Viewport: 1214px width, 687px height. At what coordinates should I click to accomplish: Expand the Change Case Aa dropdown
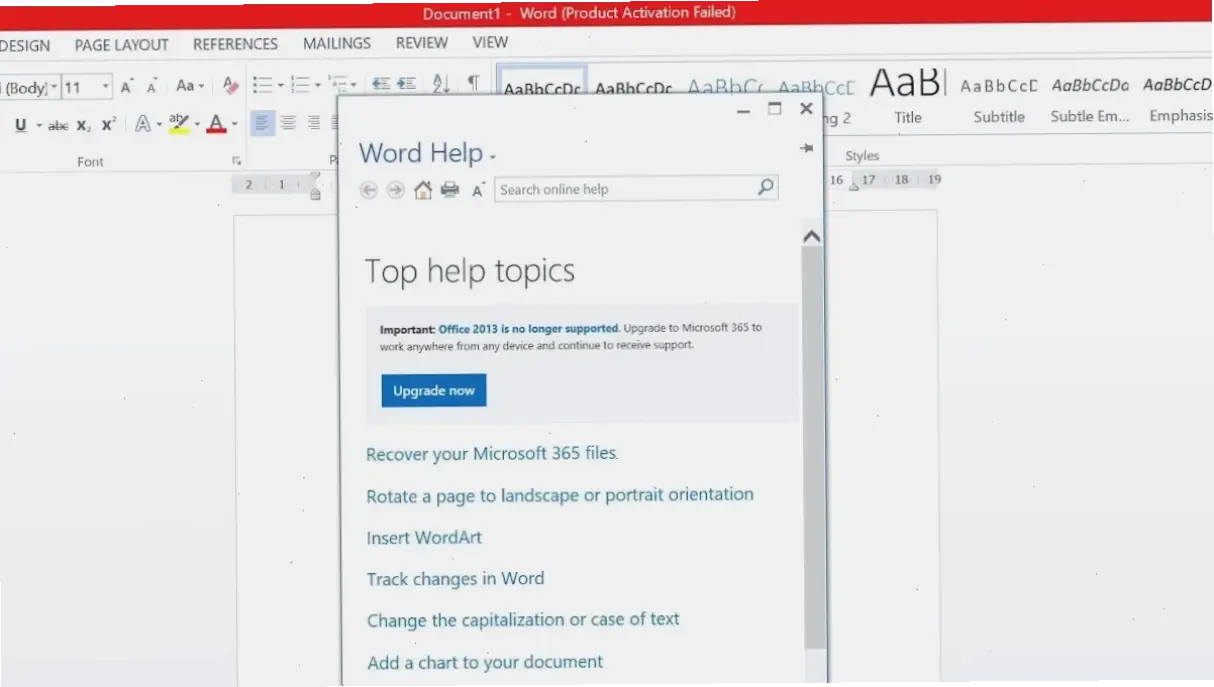click(x=190, y=86)
